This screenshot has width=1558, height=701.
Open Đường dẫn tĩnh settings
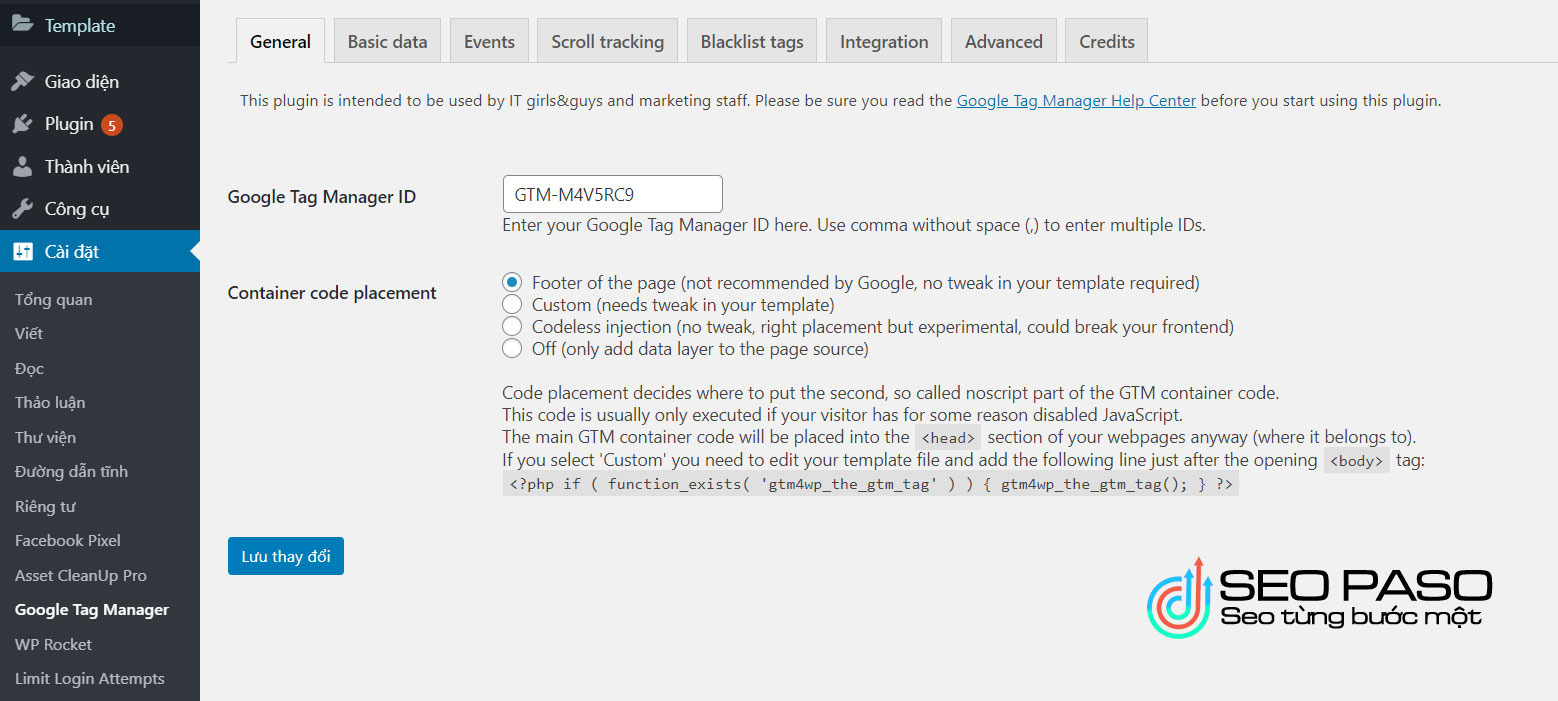(71, 471)
